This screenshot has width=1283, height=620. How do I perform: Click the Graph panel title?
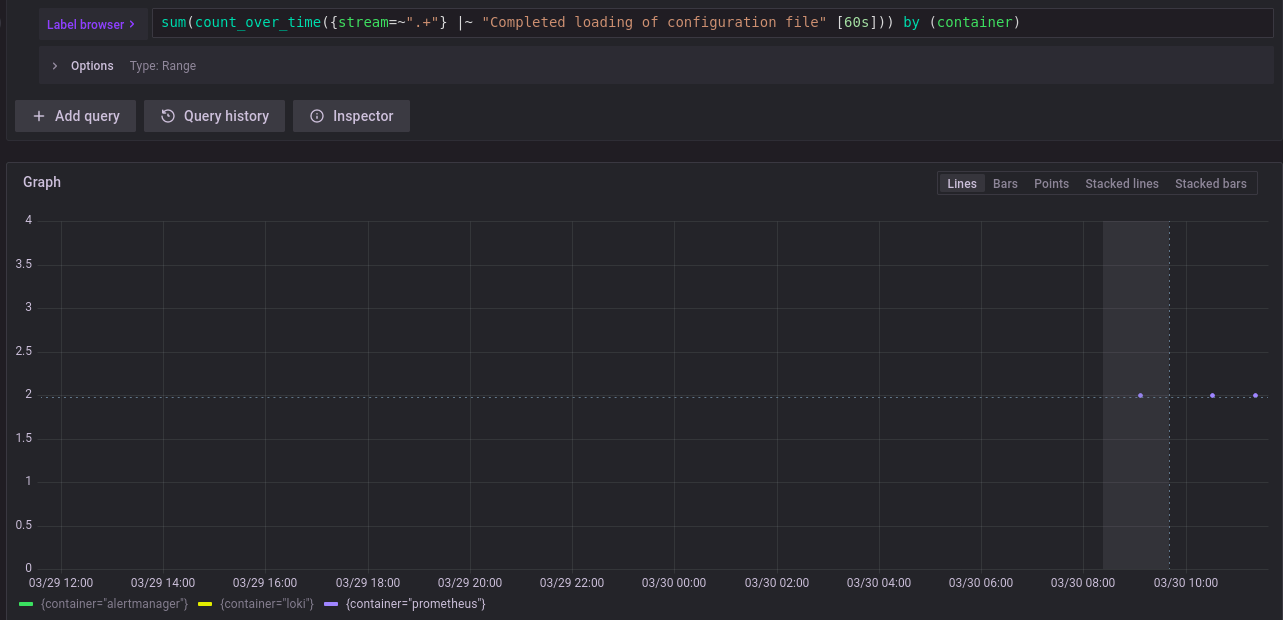click(x=42, y=182)
